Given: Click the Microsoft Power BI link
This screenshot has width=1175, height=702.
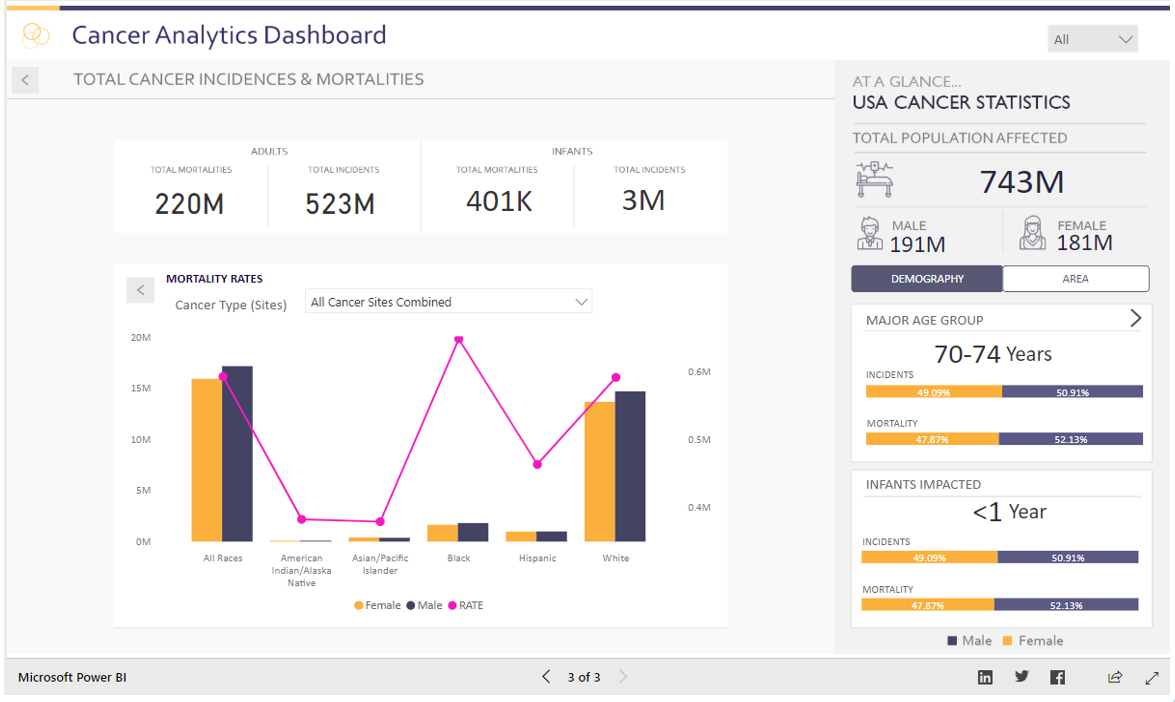Looking at the screenshot, I should (x=70, y=677).
